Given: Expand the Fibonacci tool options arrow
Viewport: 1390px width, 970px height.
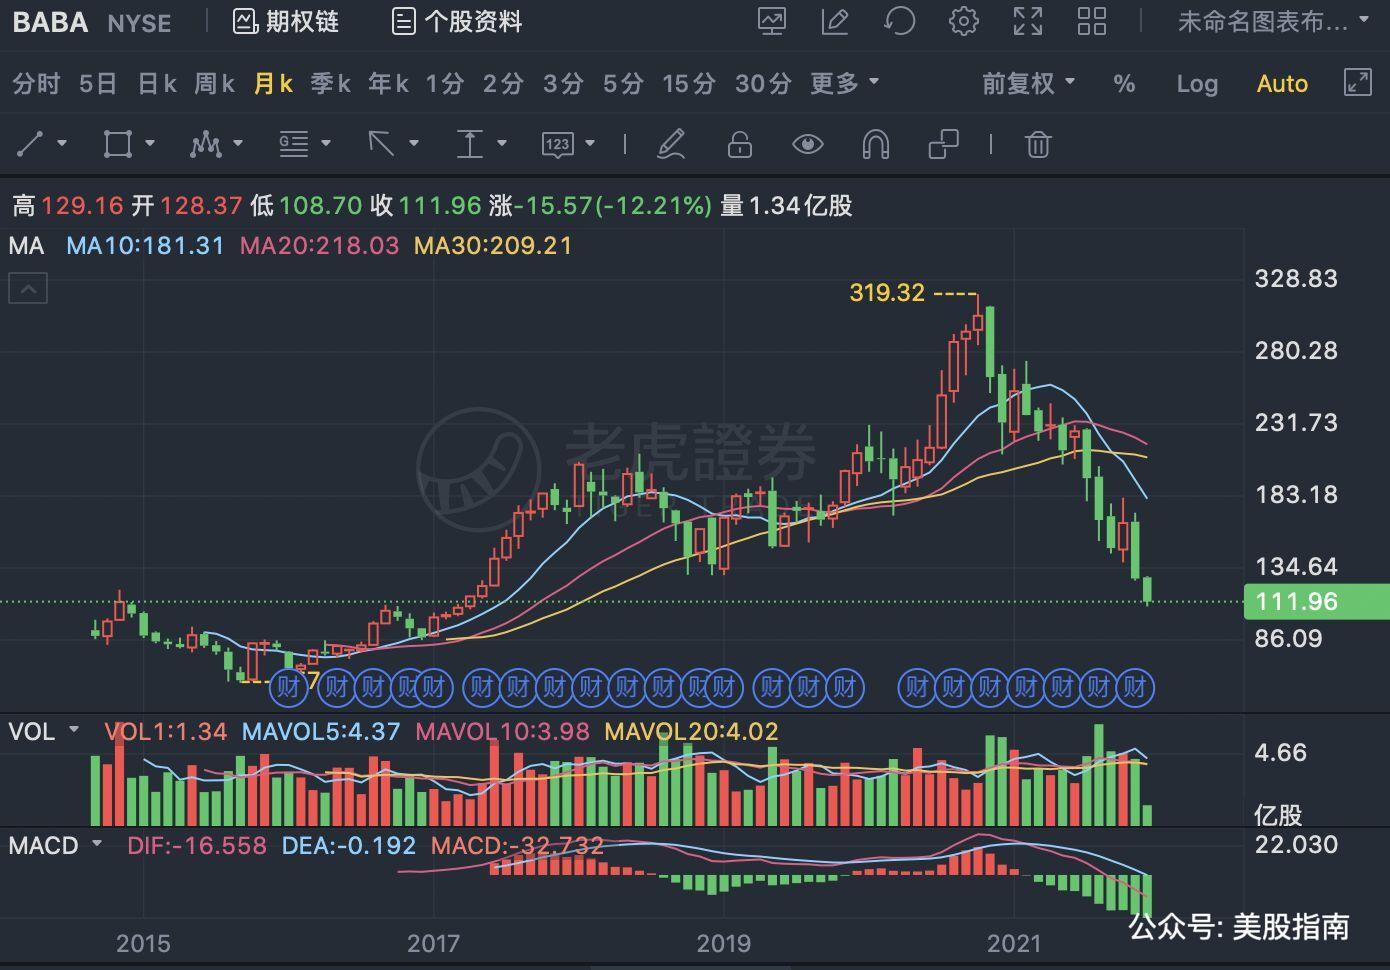Looking at the screenshot, I should pos(326,144).
